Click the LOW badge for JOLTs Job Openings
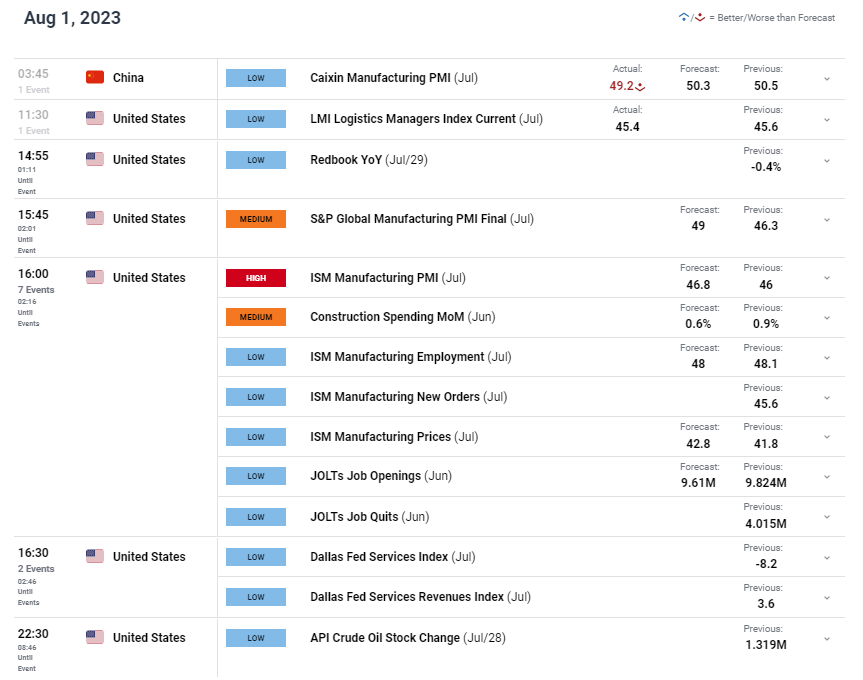Viewport: 863px width, 680px height. click(x=256, y=476)
